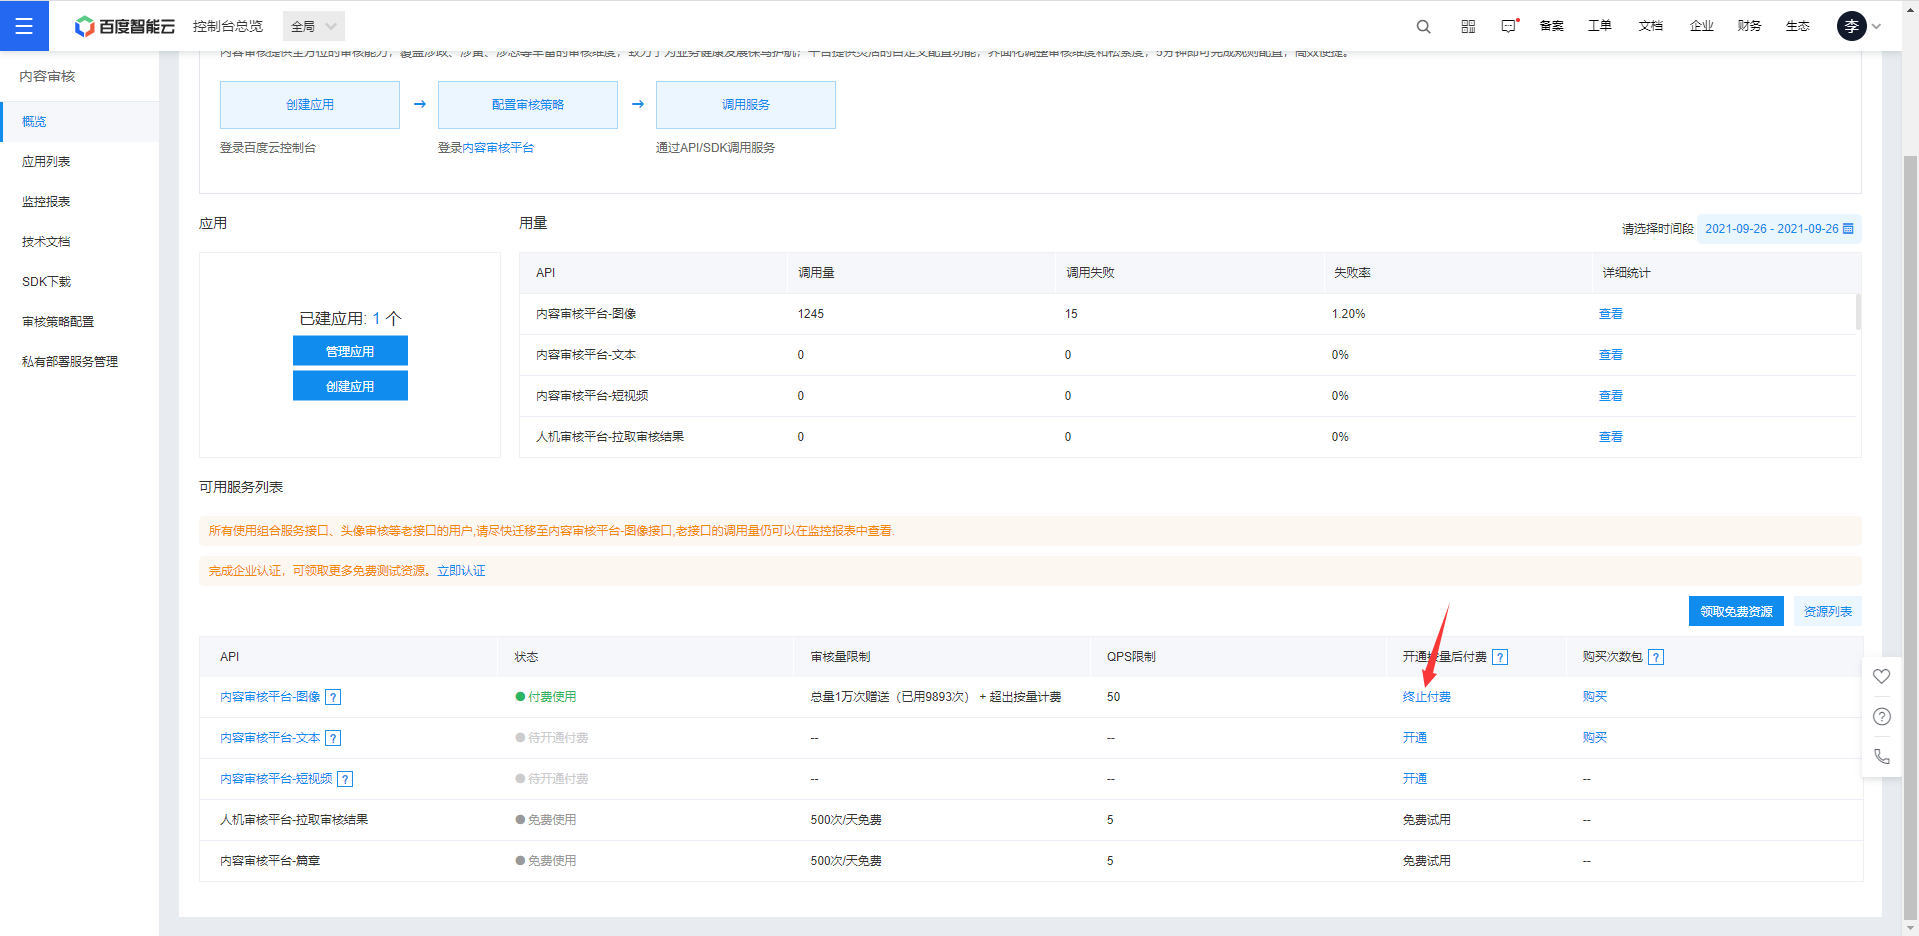Open 财务 in top navigation

1749,26
